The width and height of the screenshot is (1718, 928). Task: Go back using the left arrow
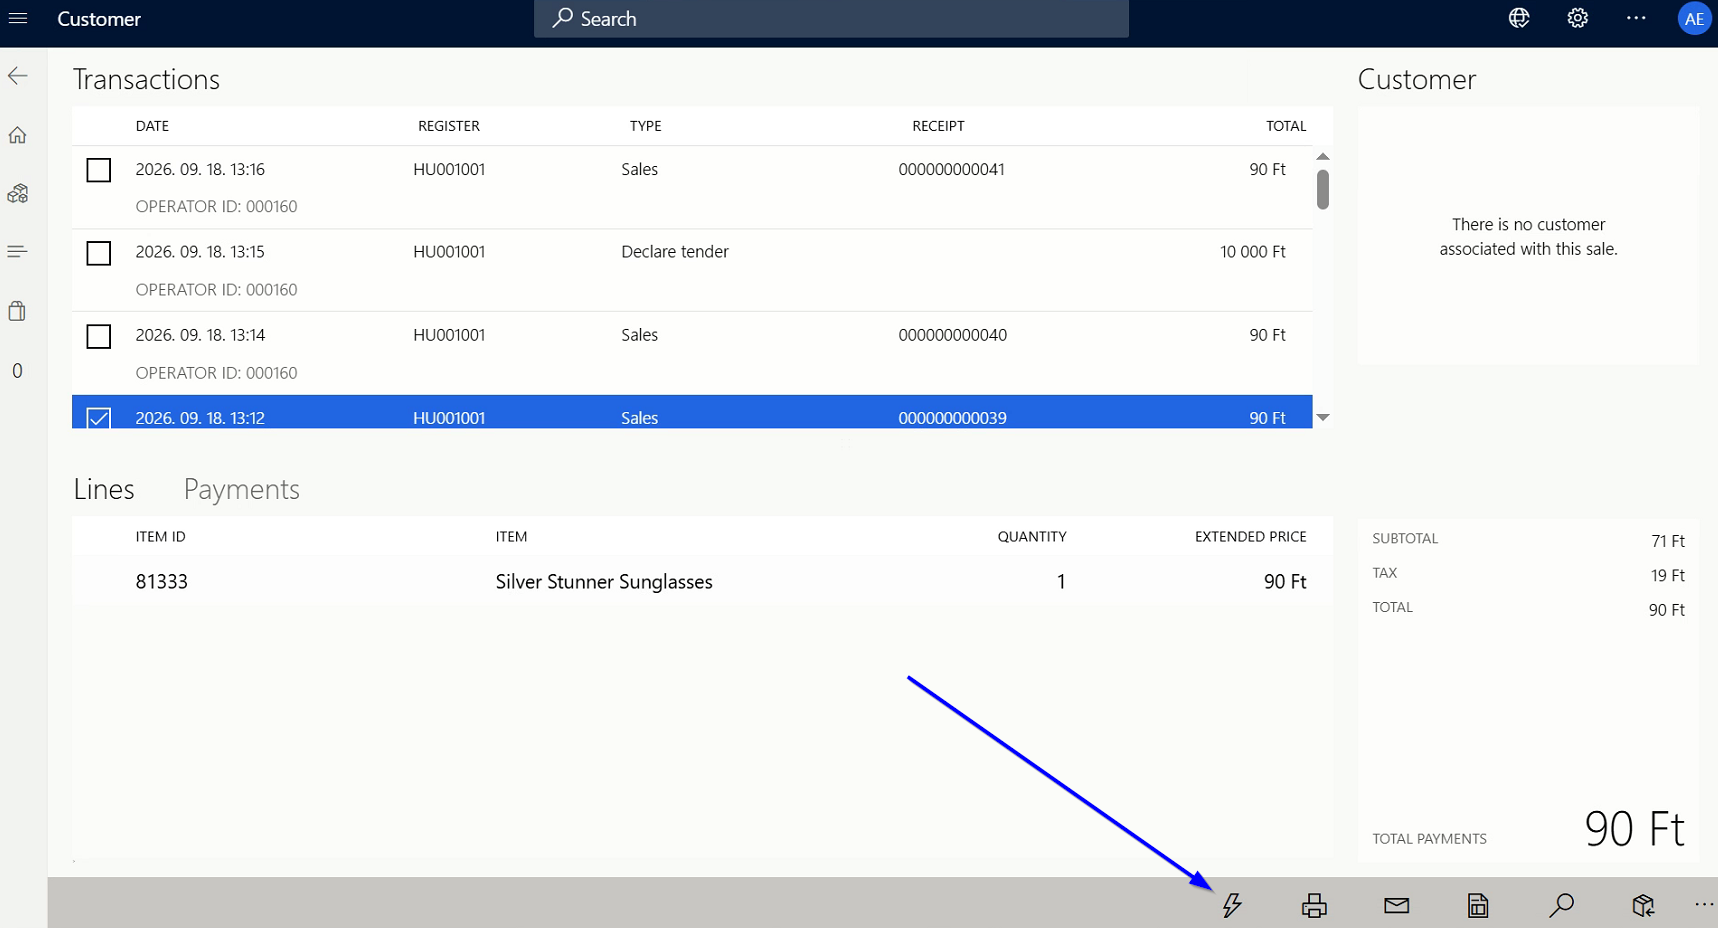(18, 76)
